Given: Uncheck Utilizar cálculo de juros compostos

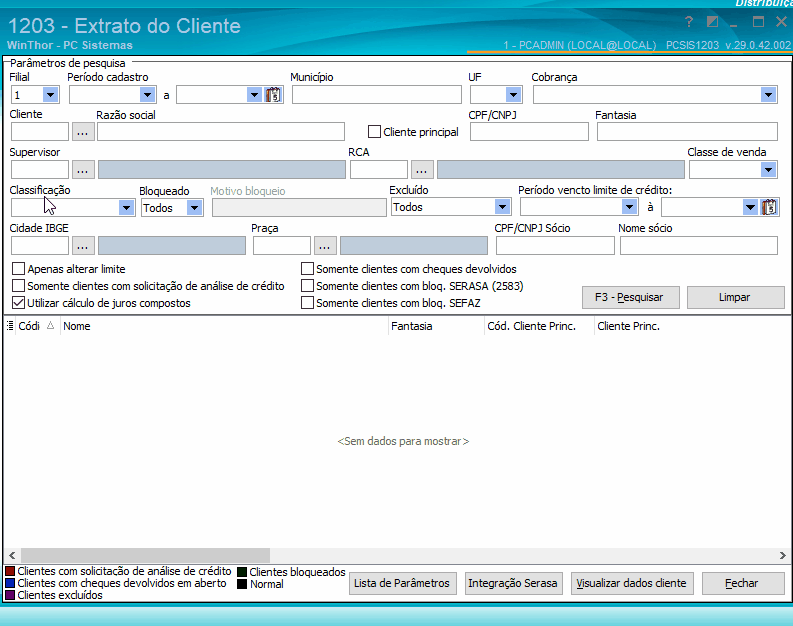Looking at the screenshot, I should click(x=18, y=303).
